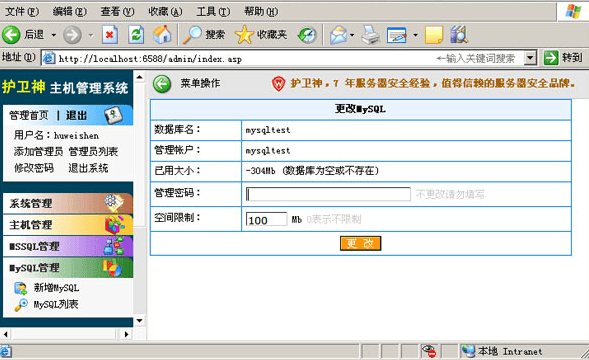Open the 收藏(A) menu
The height and width of the screenshot is (360, 589).
tap(165, 12)
